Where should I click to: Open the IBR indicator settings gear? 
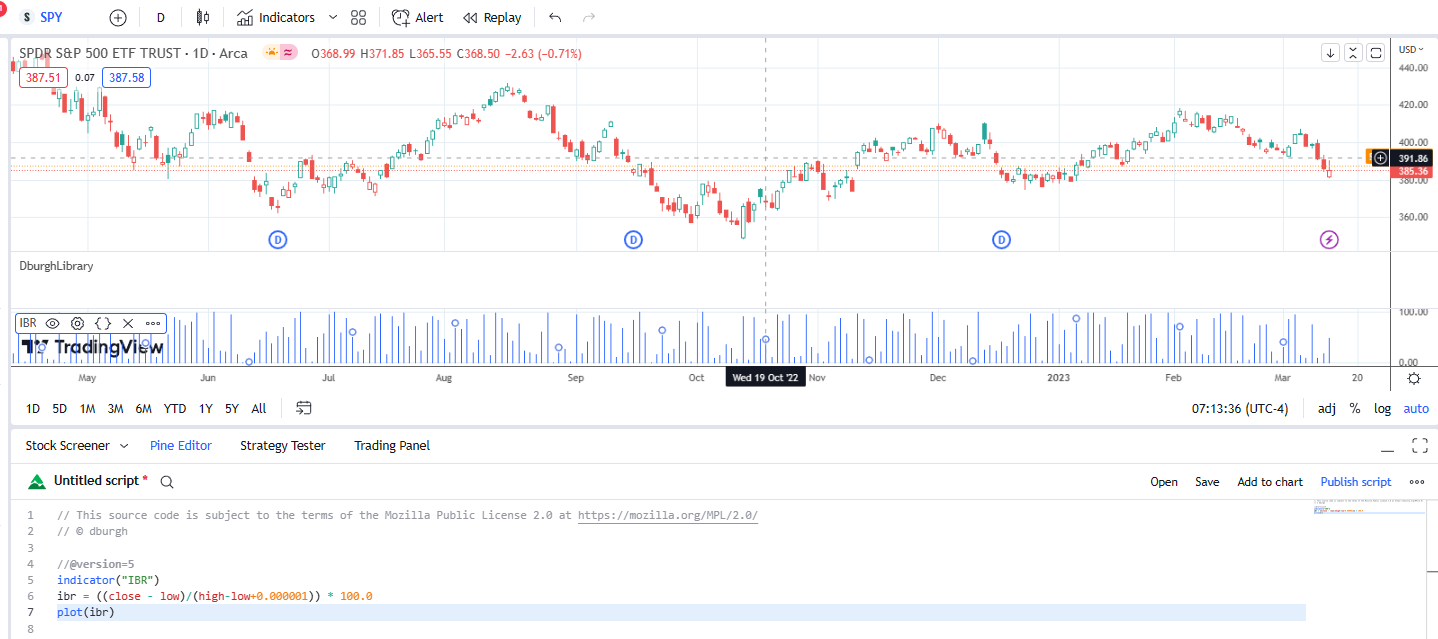[77, 323]
